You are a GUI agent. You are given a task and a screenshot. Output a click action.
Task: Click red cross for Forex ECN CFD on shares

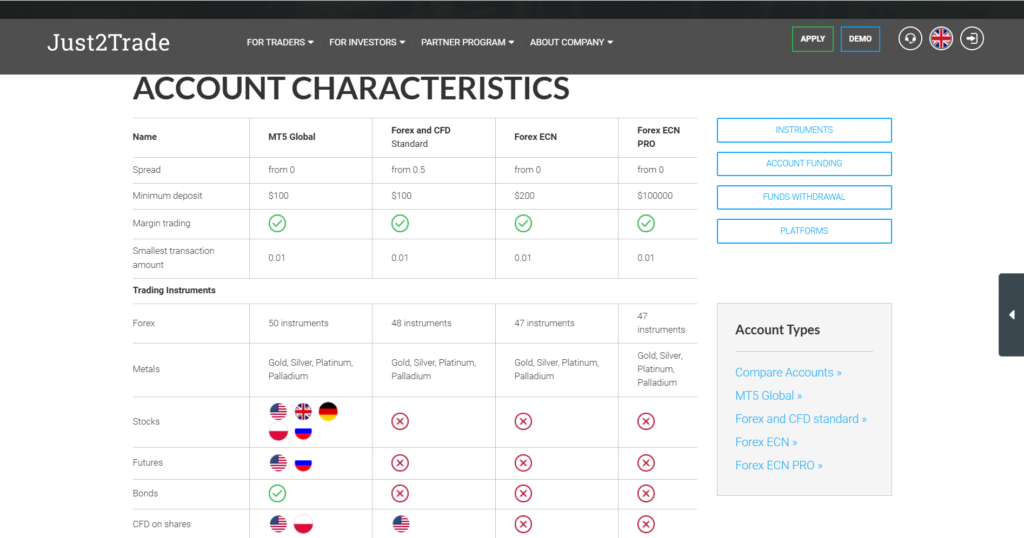pos(523,524)
